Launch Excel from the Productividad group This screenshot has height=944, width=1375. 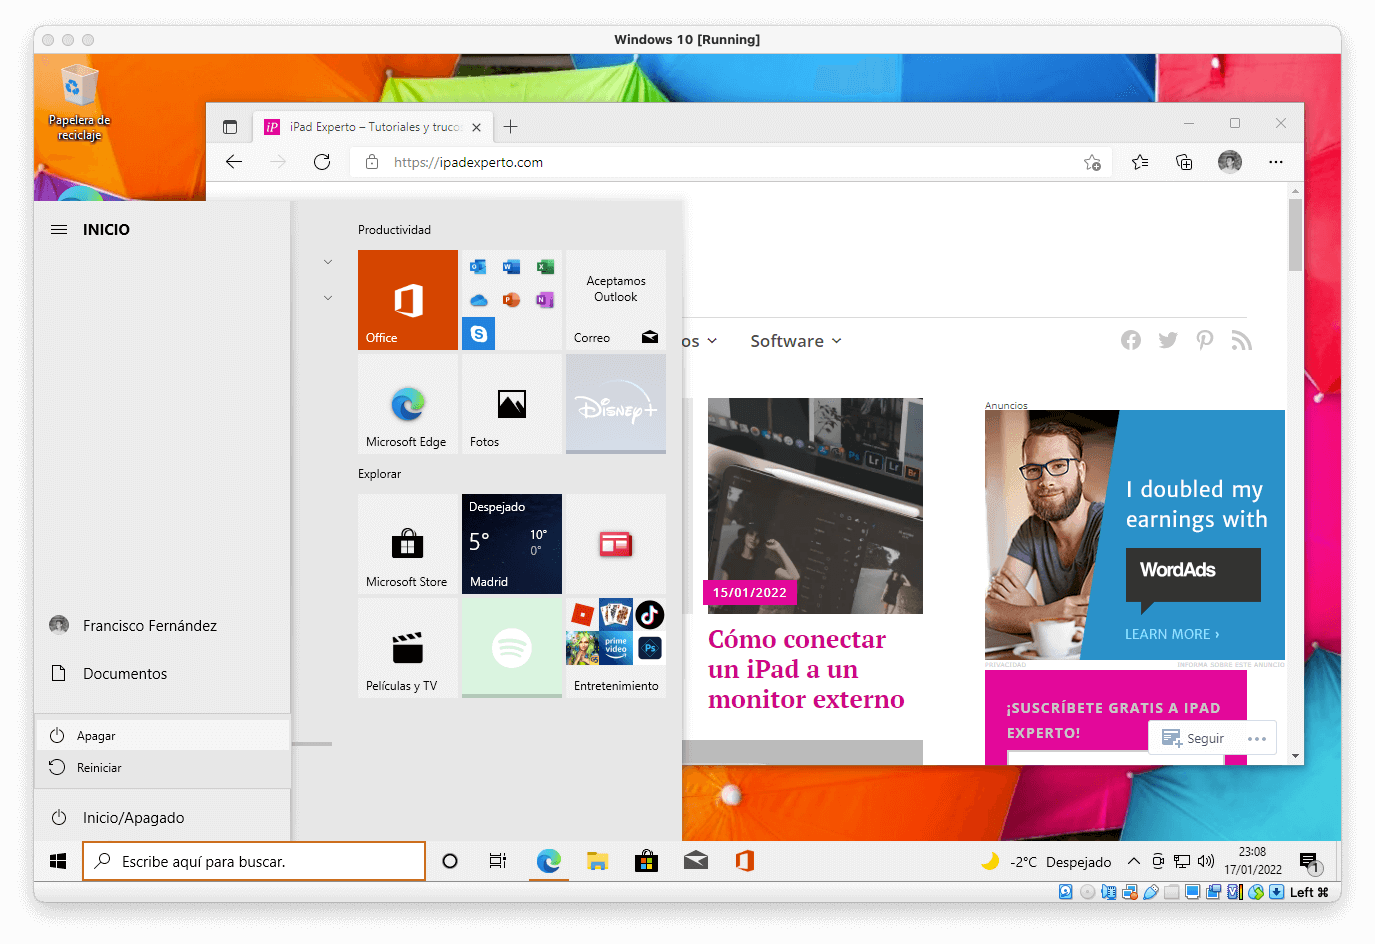(545, 266)
